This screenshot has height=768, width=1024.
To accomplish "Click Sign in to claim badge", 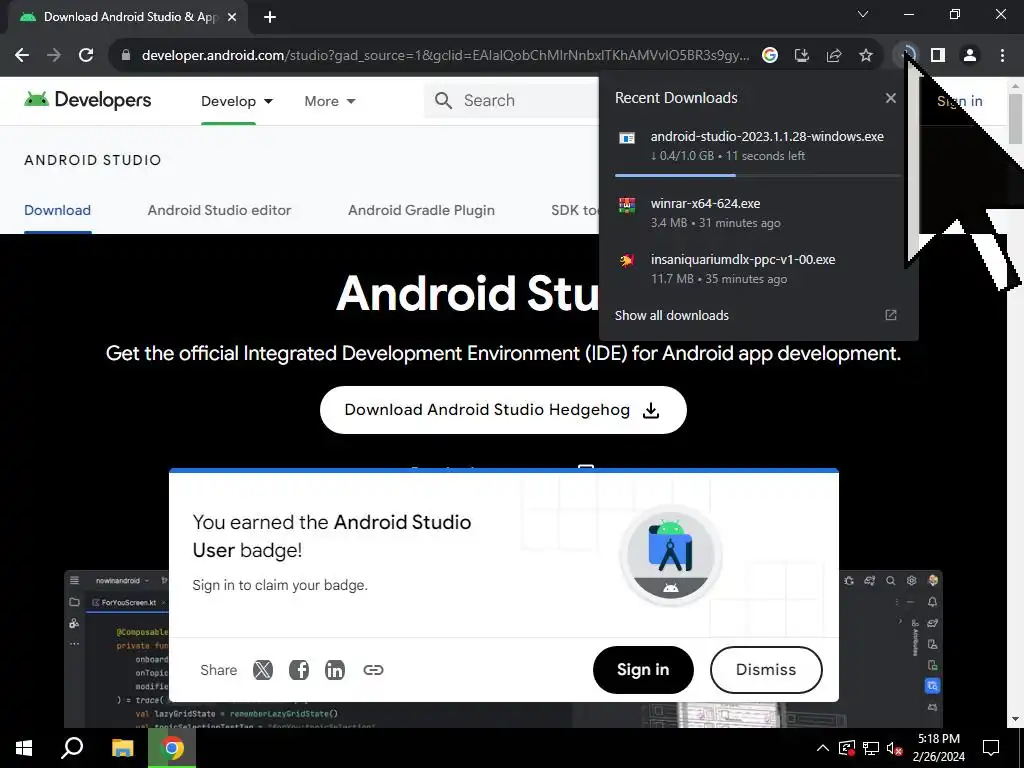I will (x=643, y=670).
